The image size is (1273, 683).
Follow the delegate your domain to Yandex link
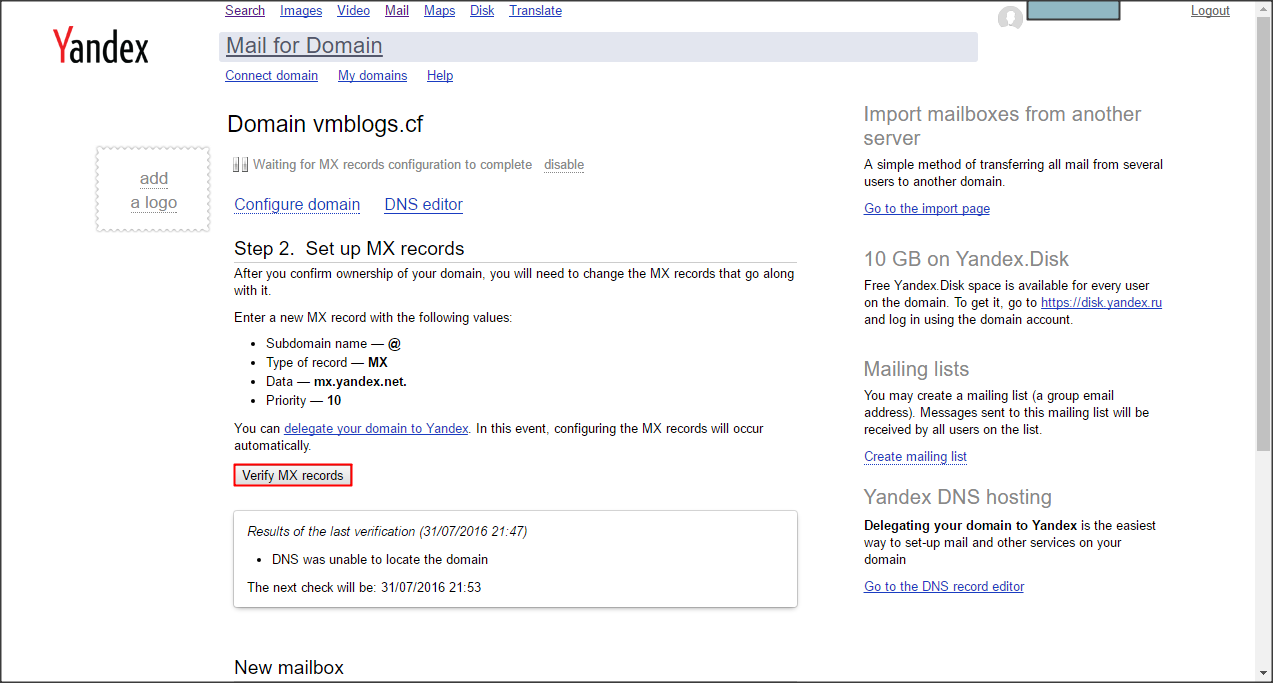[376, 429]
